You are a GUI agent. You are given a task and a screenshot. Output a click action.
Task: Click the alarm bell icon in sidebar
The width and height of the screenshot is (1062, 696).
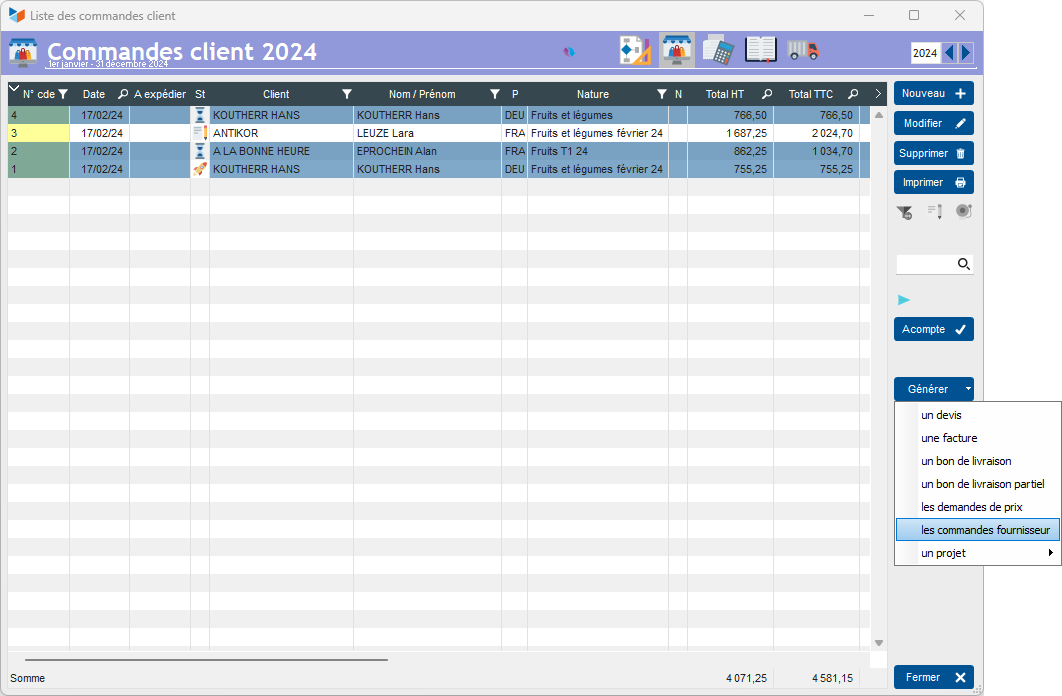click(x=964, y=211)
